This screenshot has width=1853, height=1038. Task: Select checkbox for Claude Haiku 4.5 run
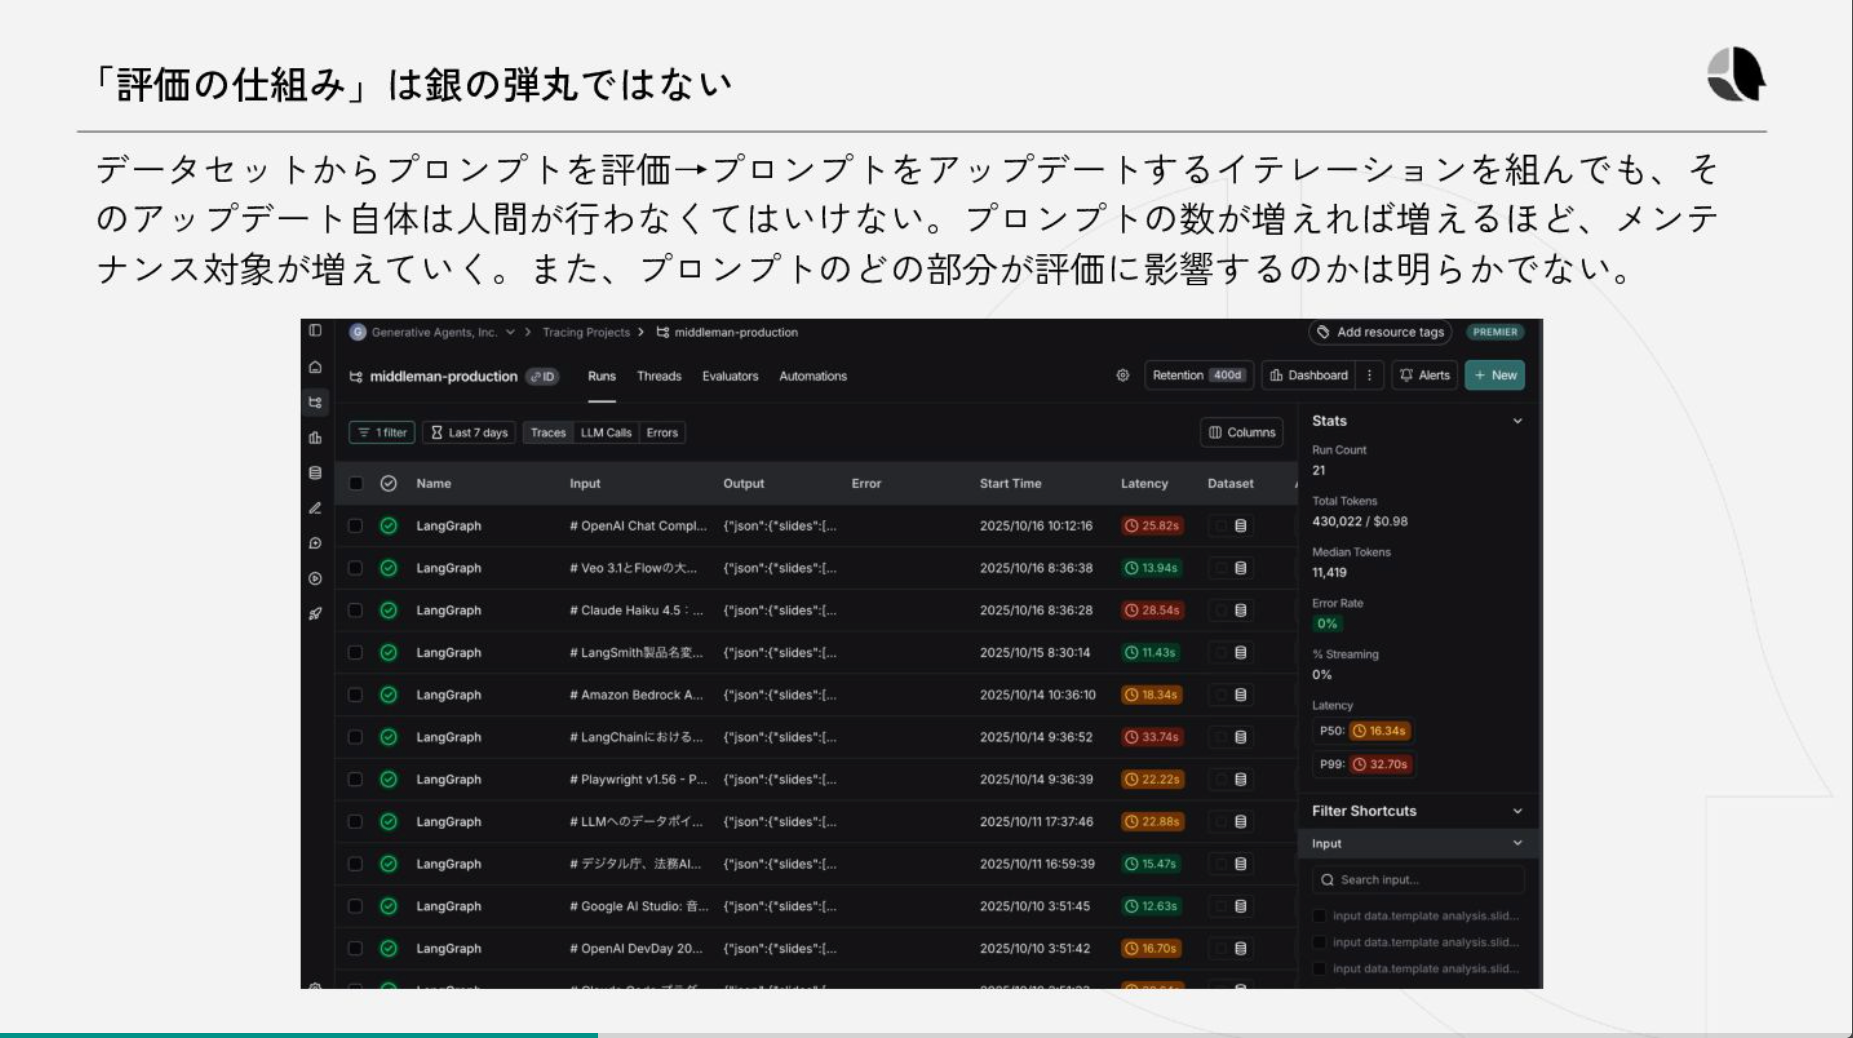356,610
